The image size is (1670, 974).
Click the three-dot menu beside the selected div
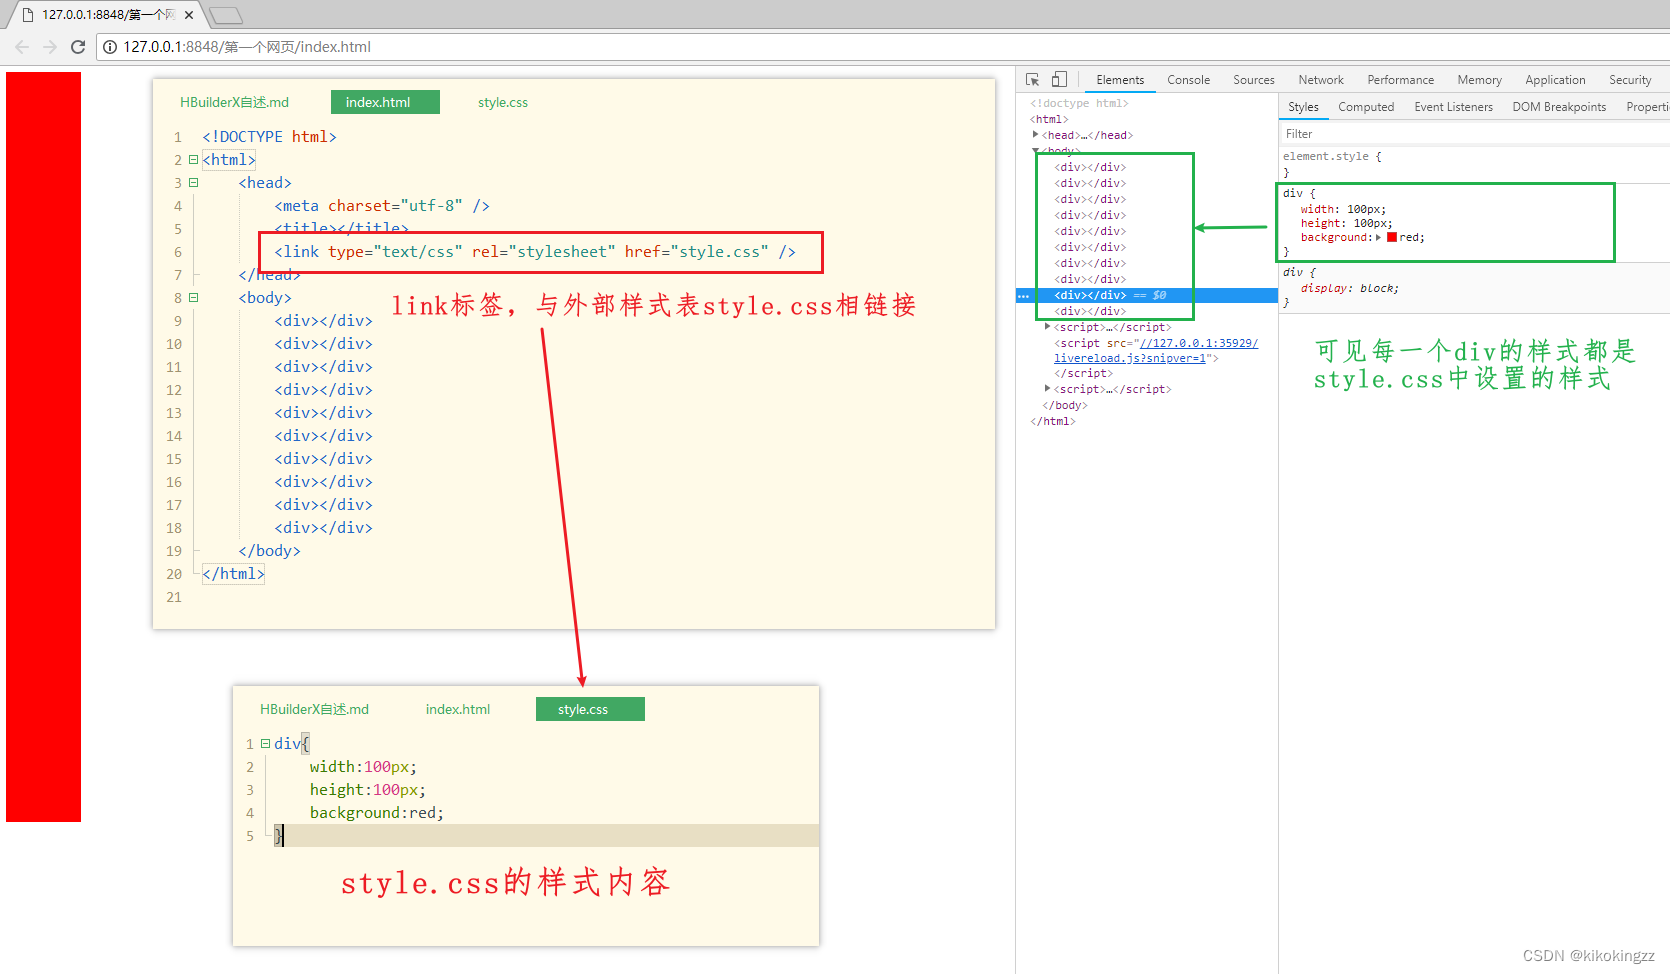click(1023, 296)
